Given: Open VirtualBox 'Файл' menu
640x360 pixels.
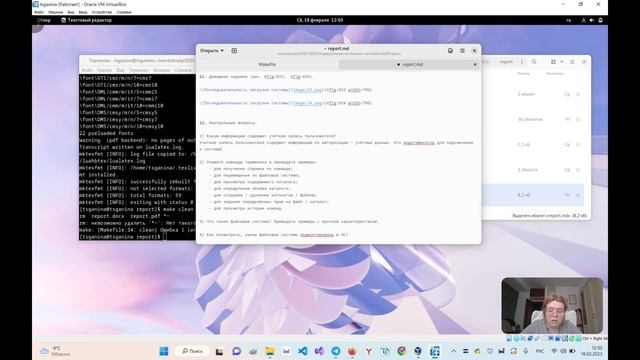Looking at the screenshot, I should [39, 12].
